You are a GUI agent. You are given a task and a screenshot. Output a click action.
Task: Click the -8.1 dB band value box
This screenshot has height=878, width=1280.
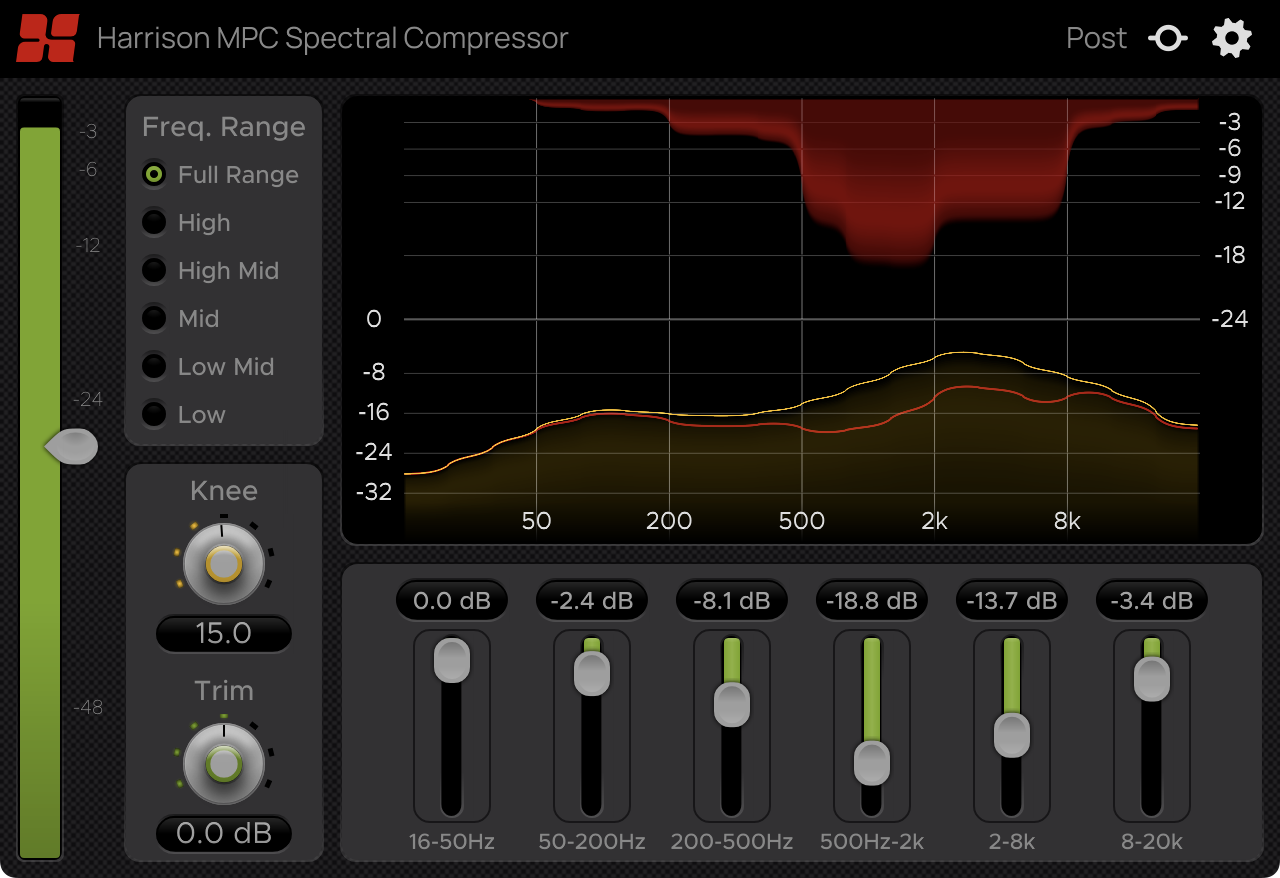(x=732, y=601)
